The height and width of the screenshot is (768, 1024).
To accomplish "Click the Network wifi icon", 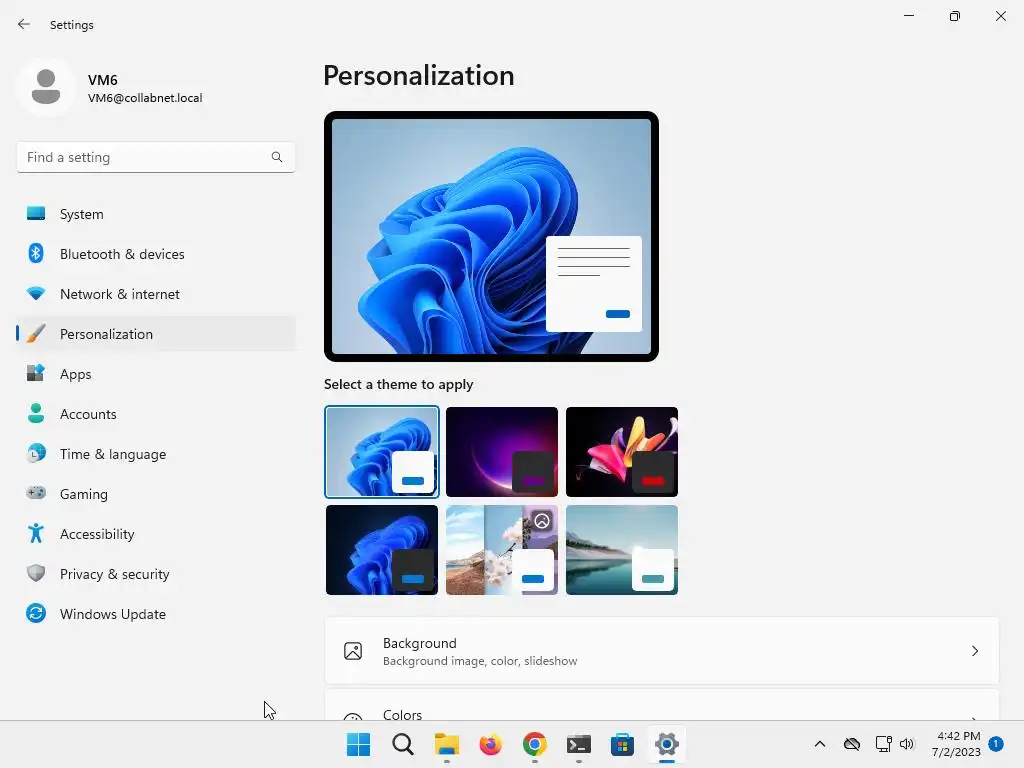I will [36, 294].
